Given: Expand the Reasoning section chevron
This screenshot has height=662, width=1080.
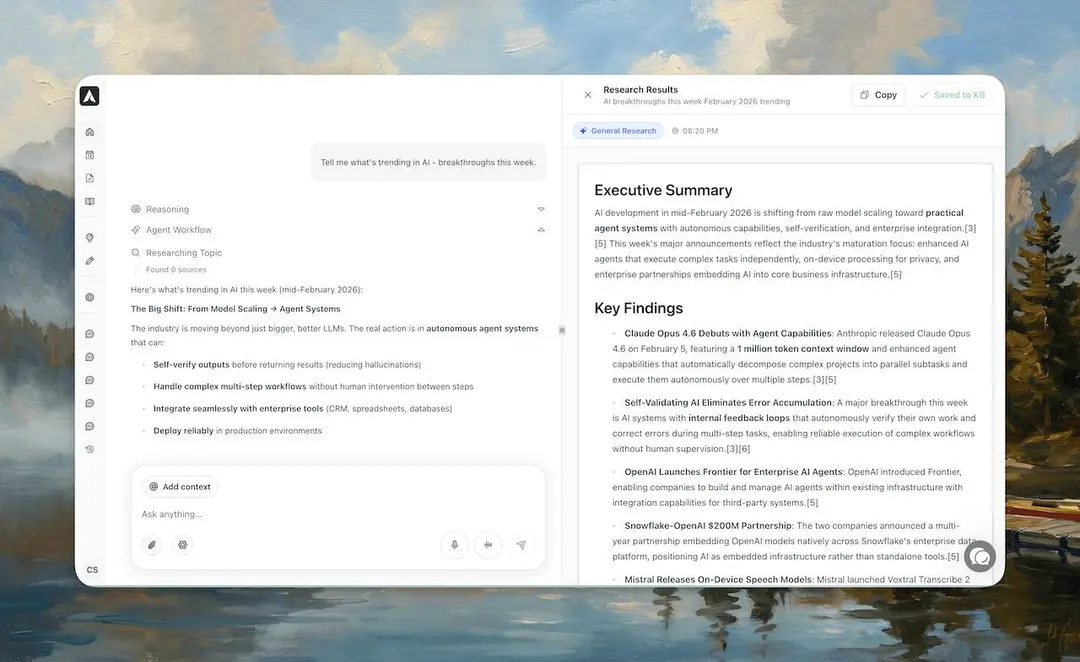Looking at the screenshot, I should pyautogui.click(x=541, y=209).
